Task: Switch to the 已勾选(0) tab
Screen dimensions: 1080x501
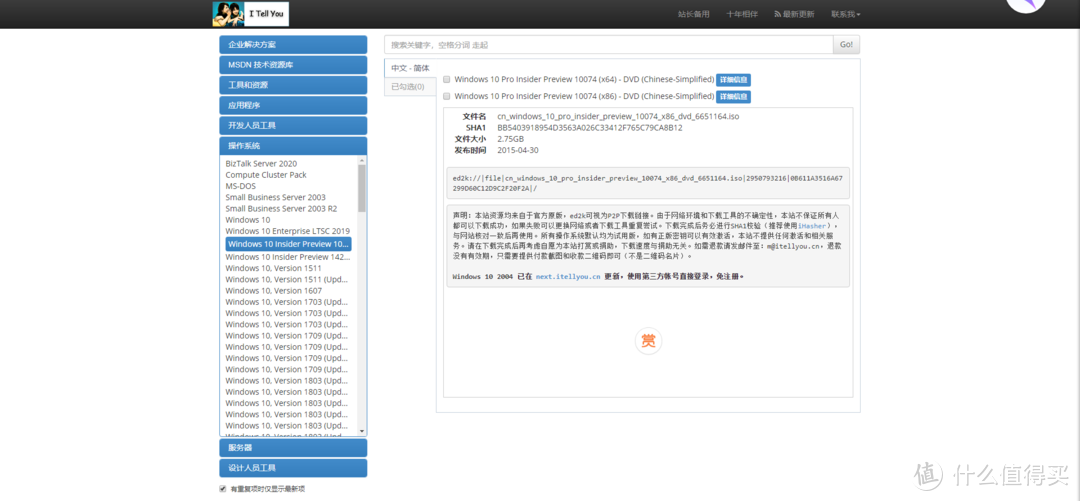Action: (x=410, y=86)
